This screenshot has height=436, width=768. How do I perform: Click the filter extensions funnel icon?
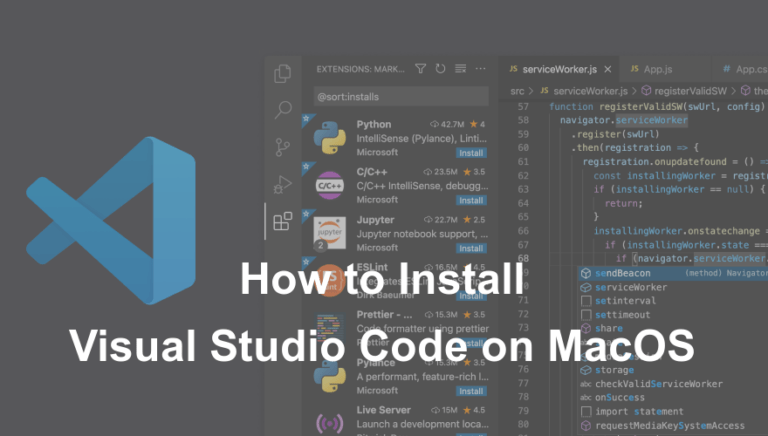420,69
